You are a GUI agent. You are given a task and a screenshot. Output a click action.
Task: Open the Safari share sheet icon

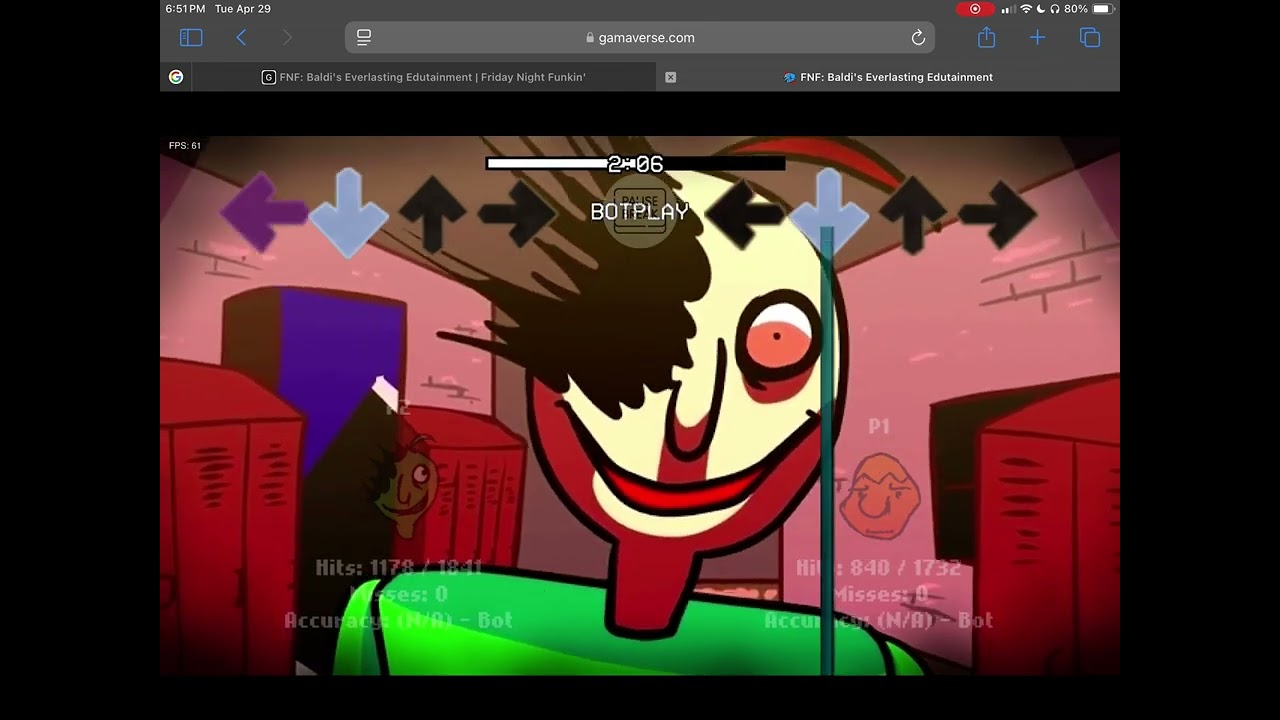987,37
